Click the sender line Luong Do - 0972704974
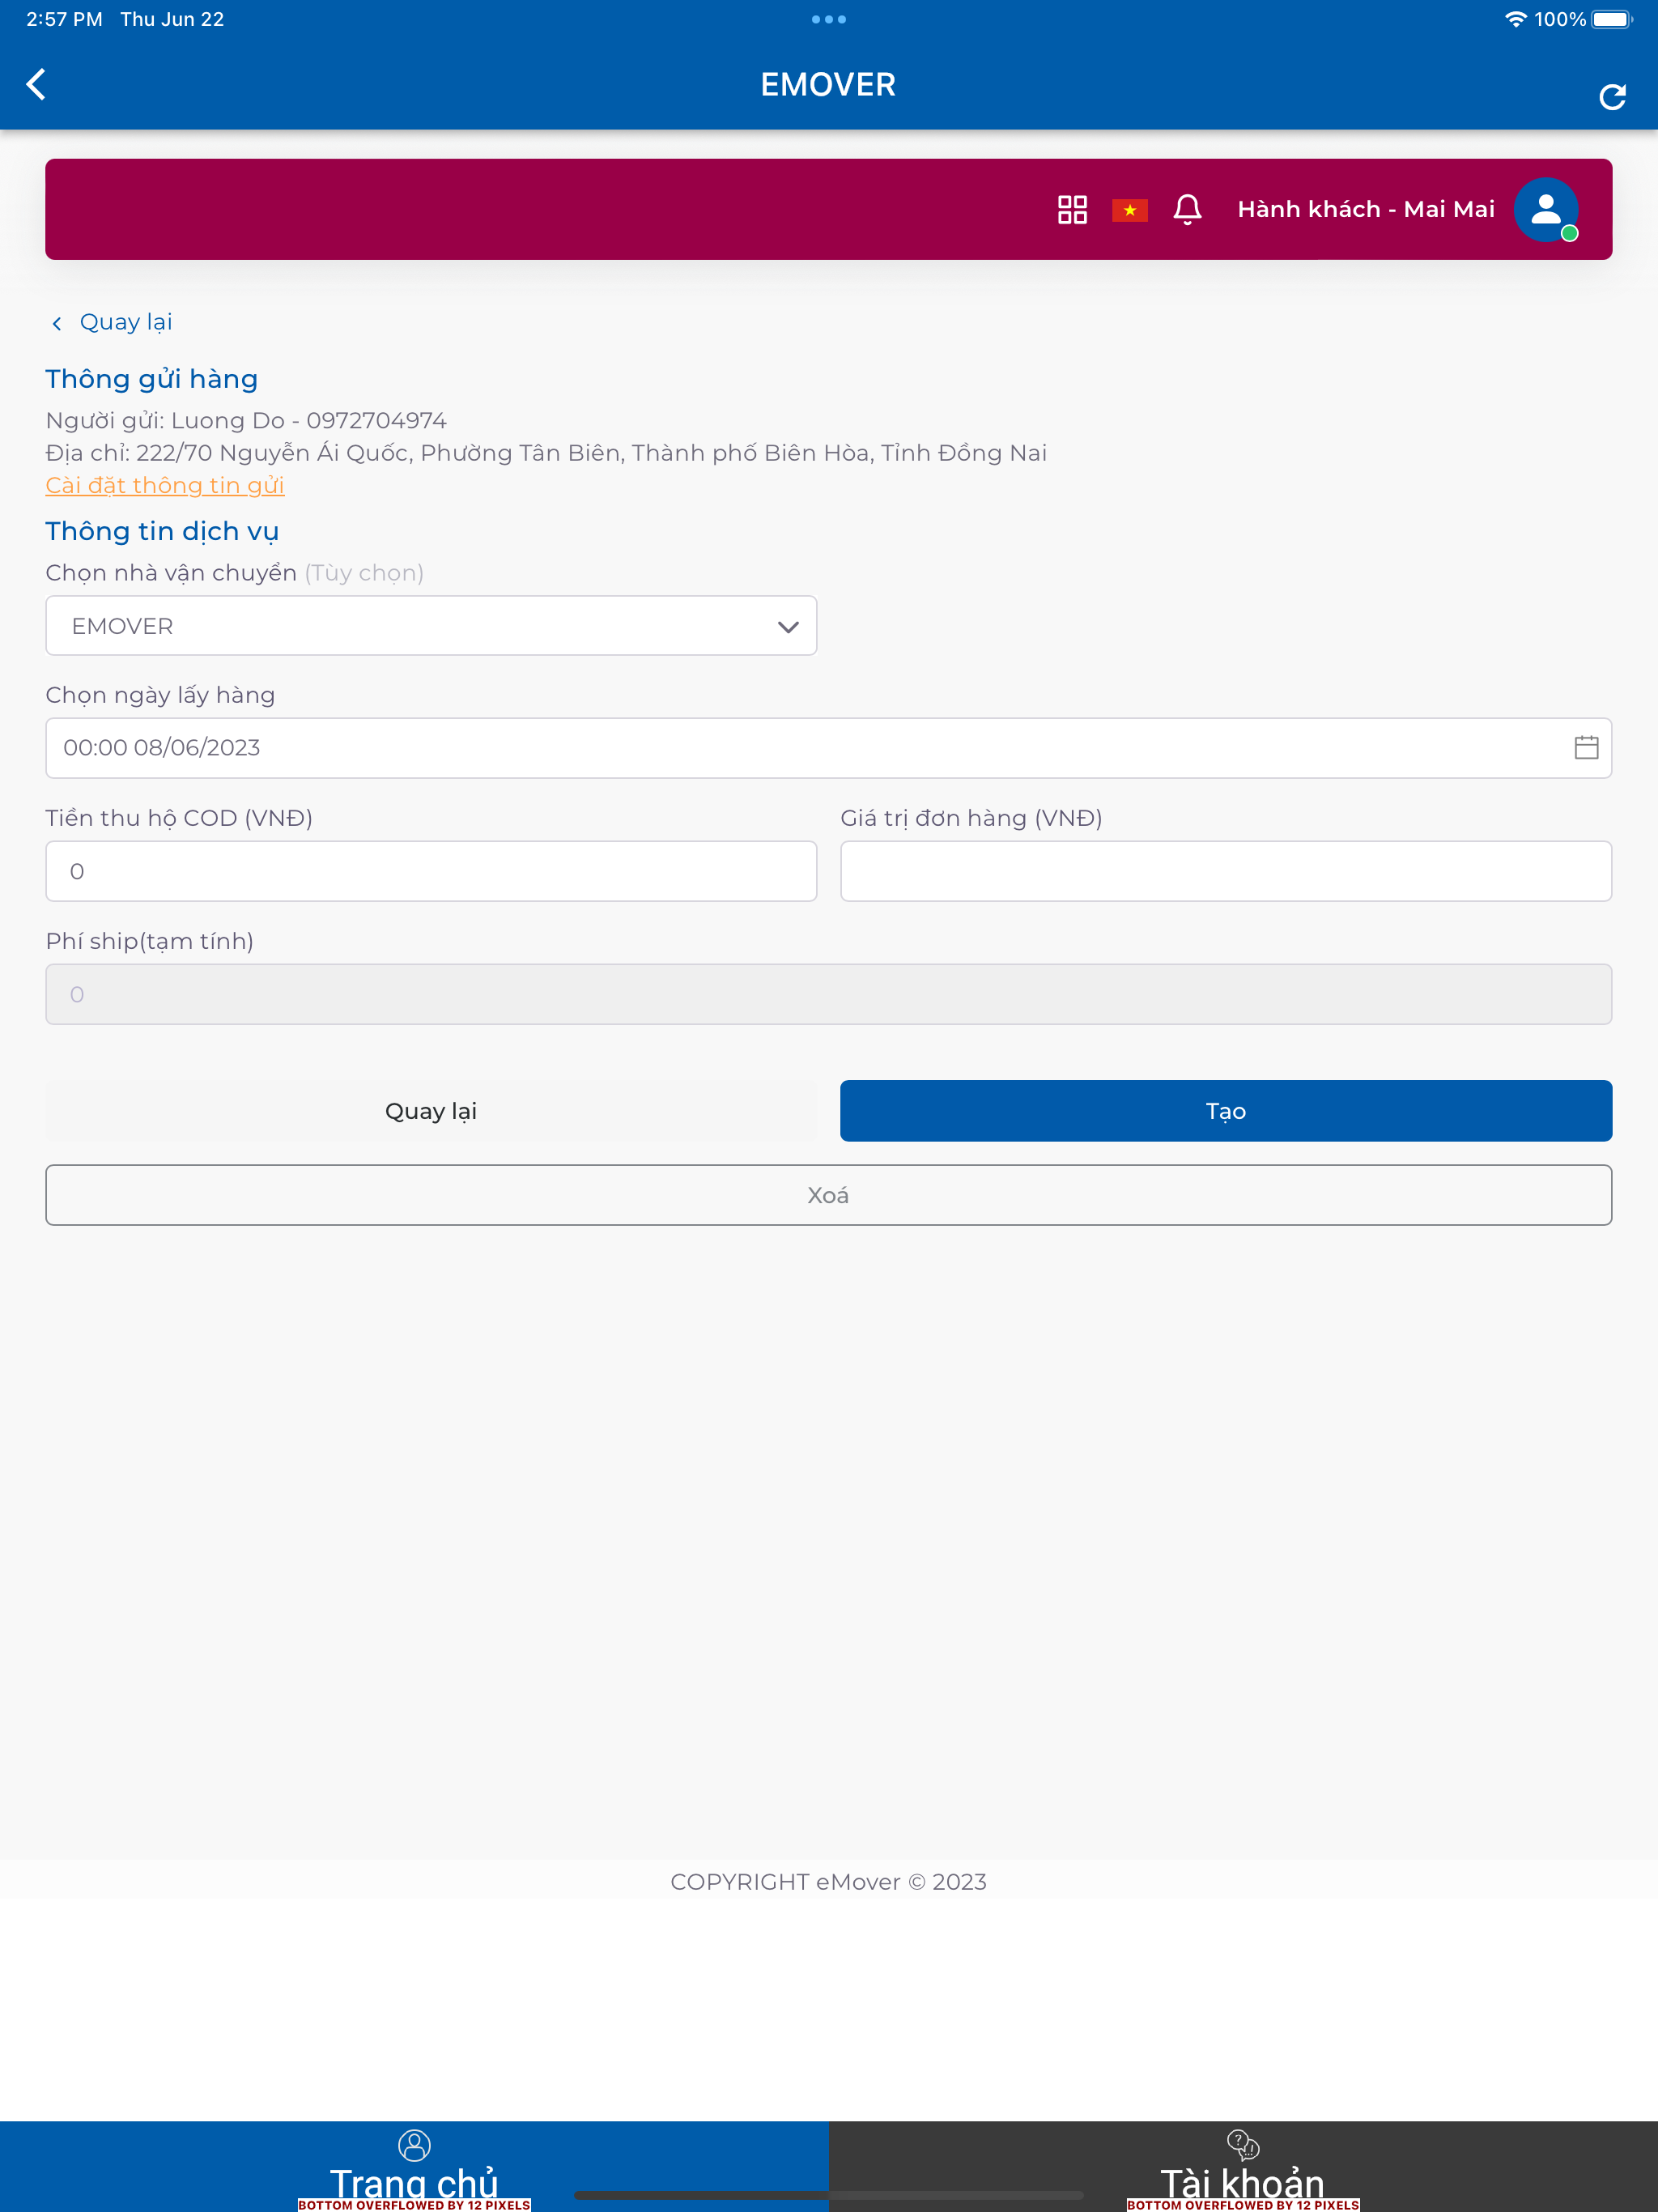 point(246,420)
